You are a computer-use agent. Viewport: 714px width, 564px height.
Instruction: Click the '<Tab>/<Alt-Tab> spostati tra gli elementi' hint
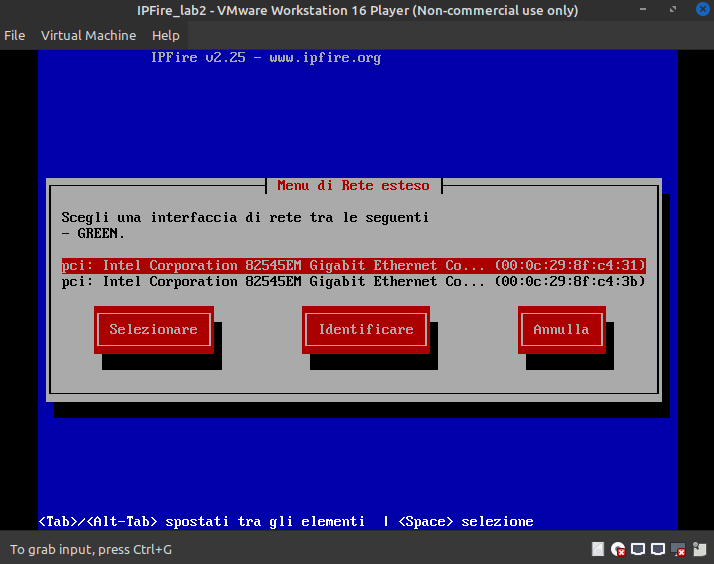[202, 521]
